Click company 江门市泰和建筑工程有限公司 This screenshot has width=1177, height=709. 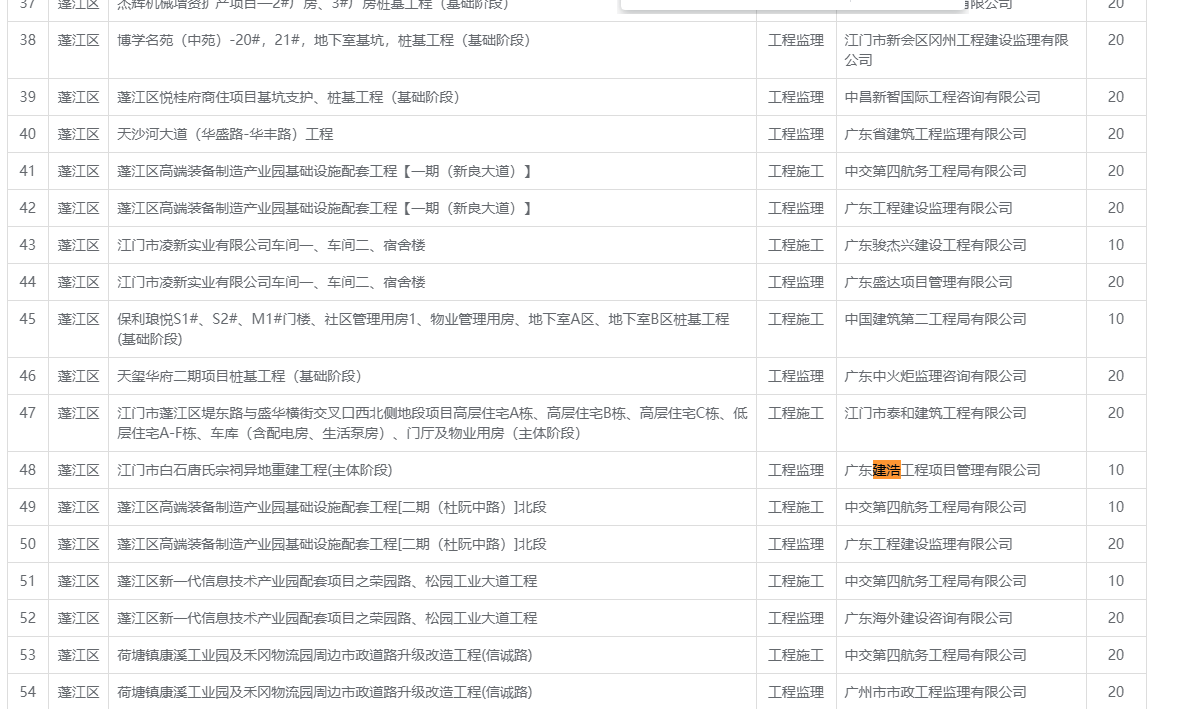click(x=935, y=413)
